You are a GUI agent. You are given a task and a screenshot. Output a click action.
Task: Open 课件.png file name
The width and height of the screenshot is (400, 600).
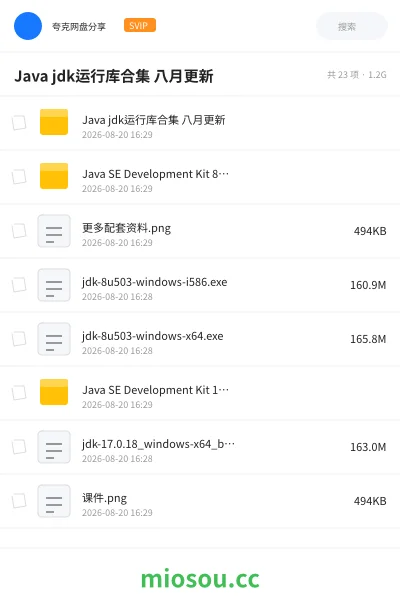(104, 498)
